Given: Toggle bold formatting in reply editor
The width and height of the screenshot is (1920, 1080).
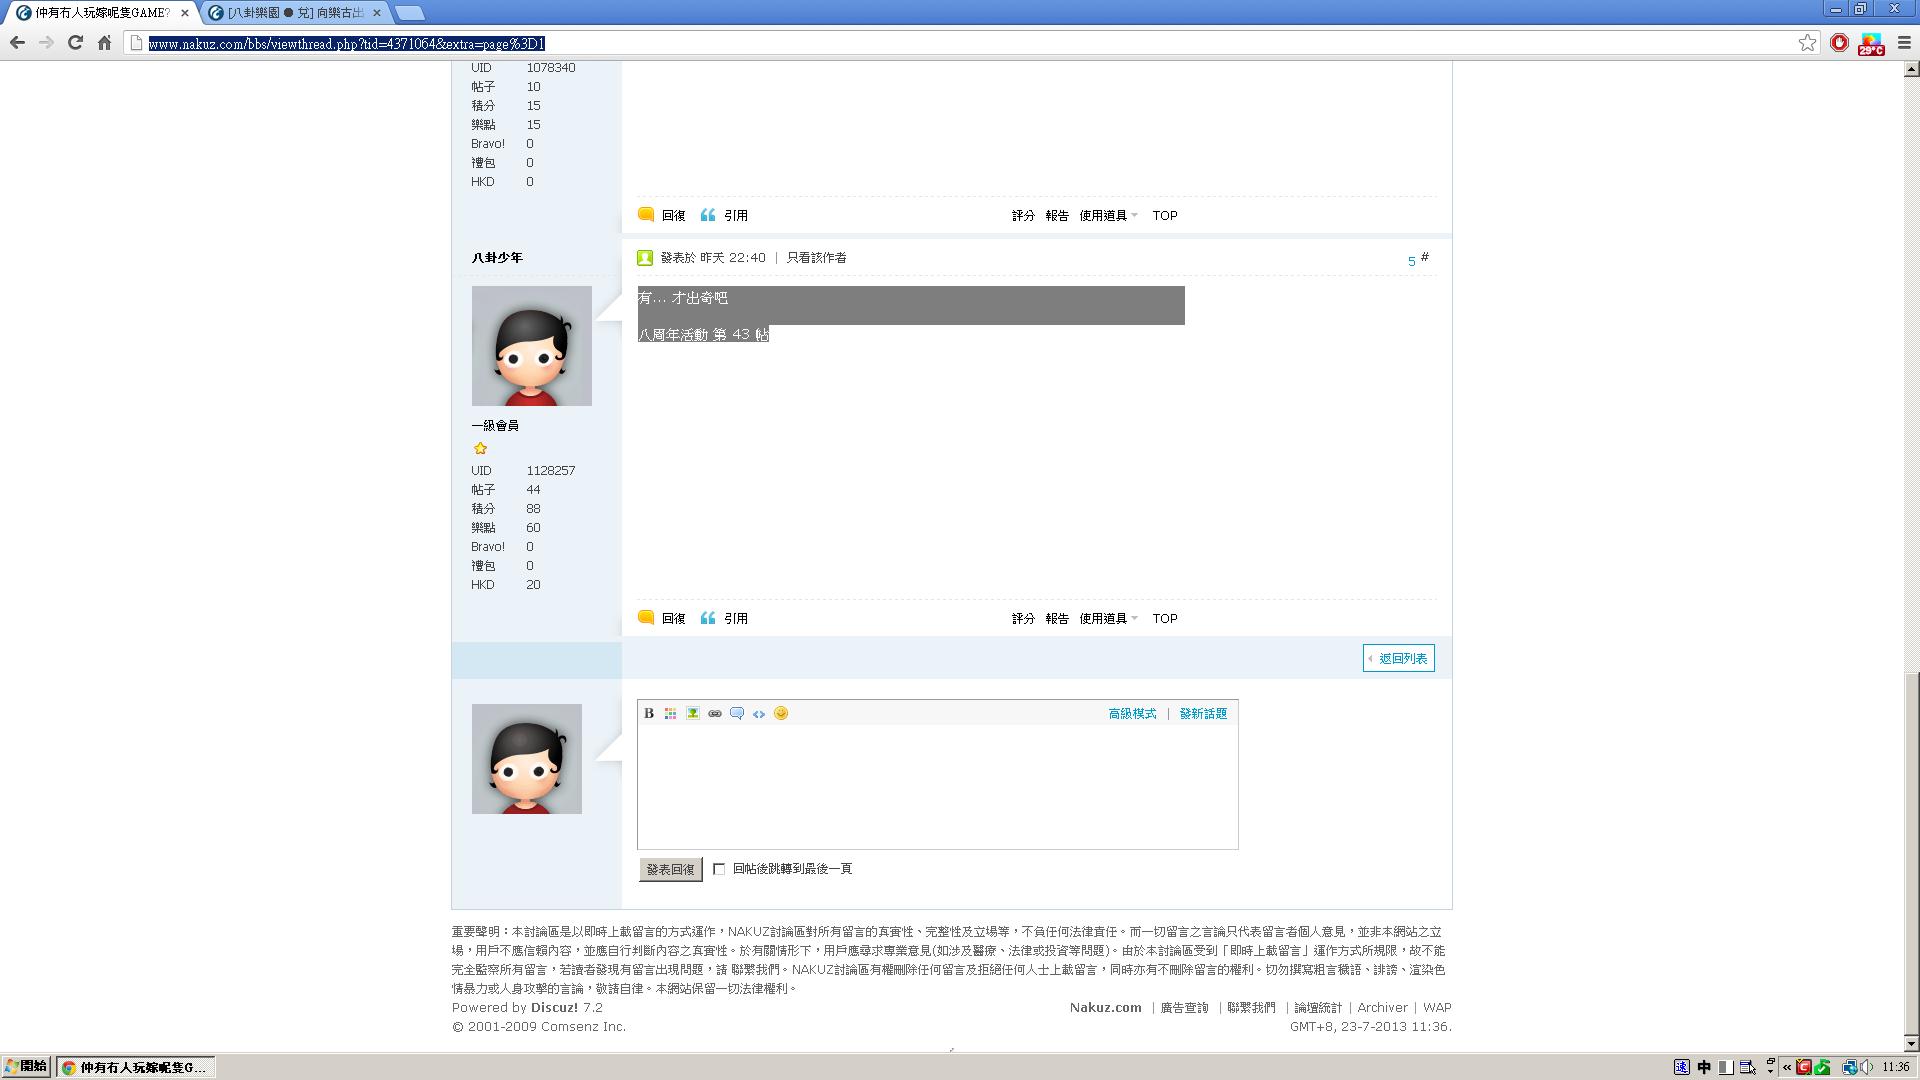Looking at the screenshot, I should click(x=649, y=713).
